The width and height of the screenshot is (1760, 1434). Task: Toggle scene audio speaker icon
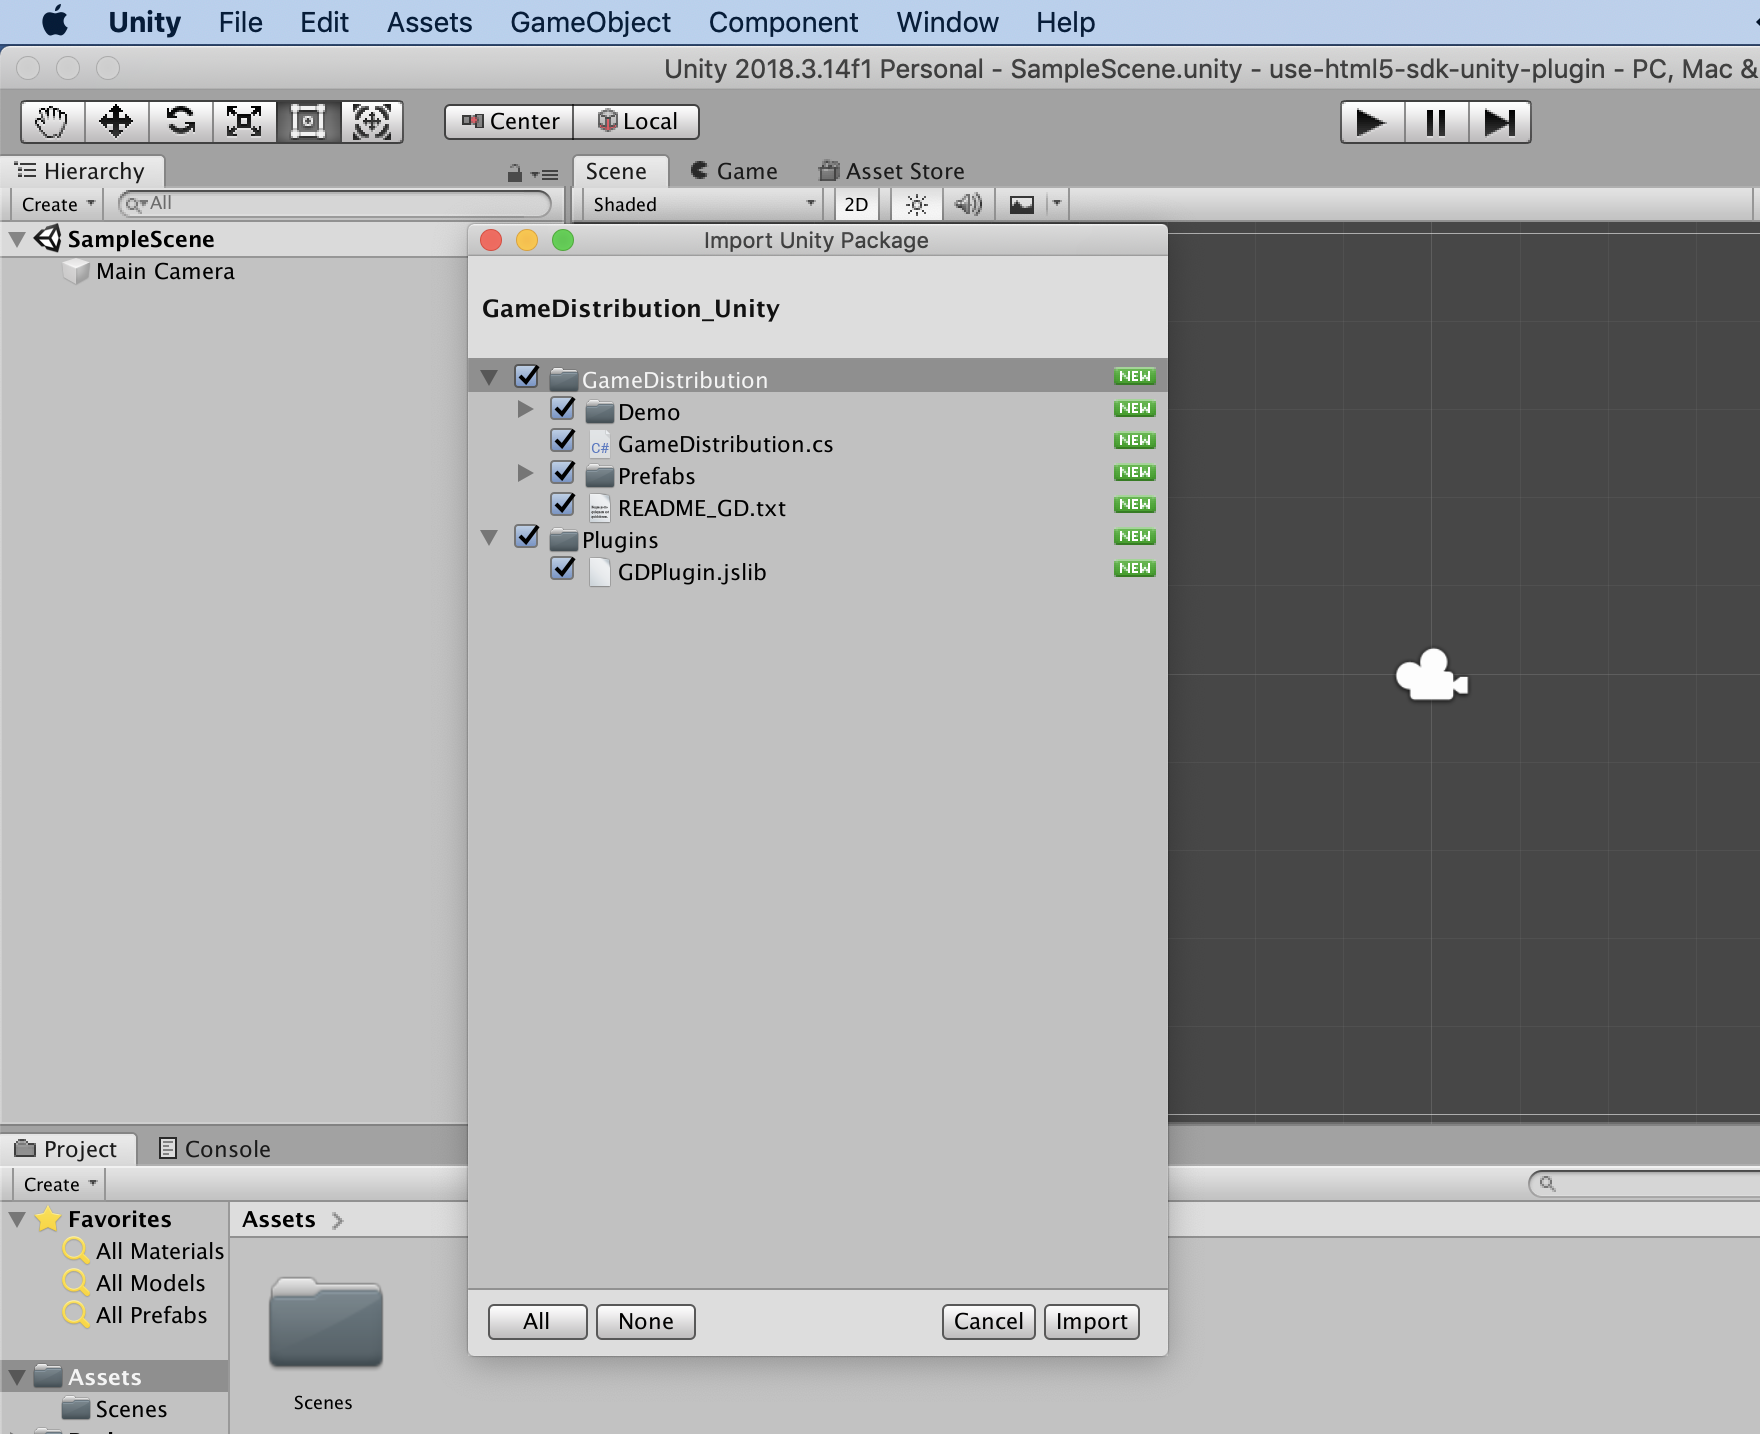(x=968, y=205)
